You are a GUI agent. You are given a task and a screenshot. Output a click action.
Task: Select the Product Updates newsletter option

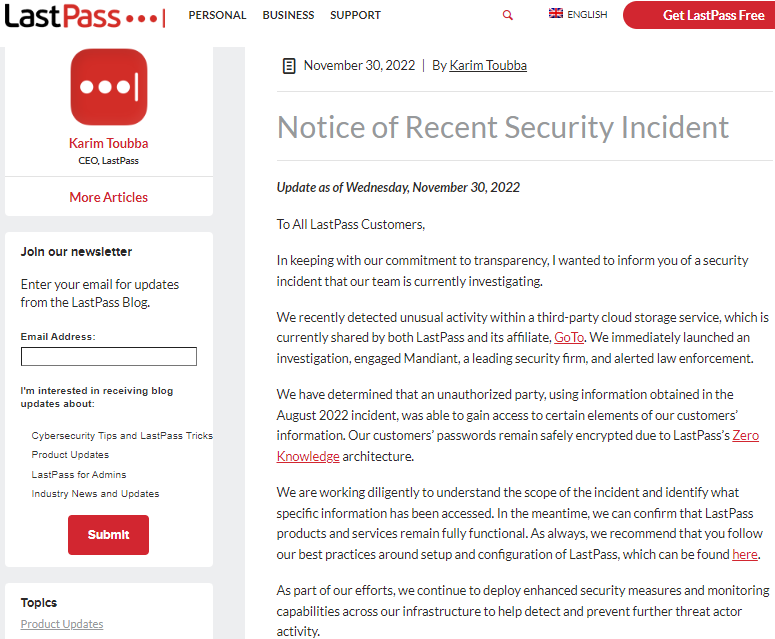tap(69, 455)
